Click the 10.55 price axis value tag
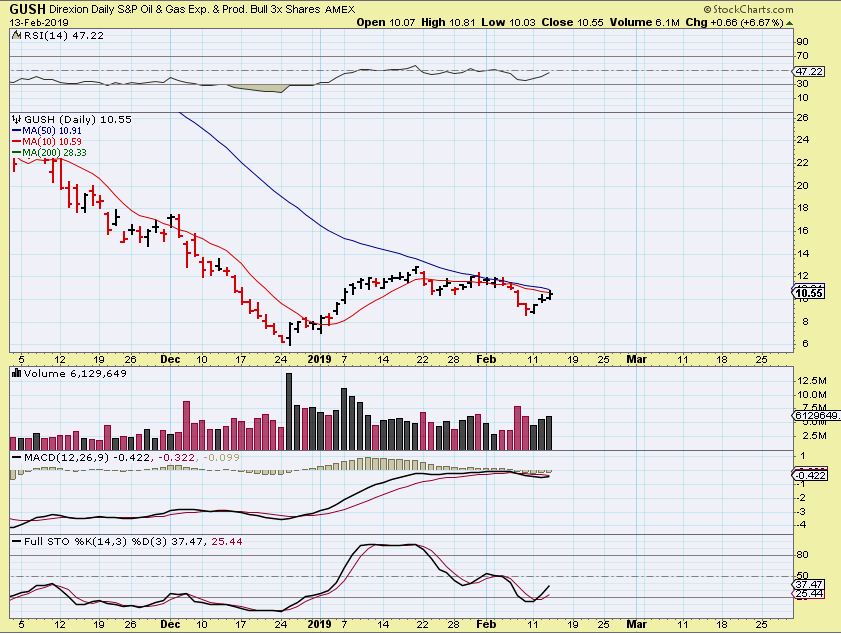The height and width of the screenshot is (635, 841). (x=809, y=293)
